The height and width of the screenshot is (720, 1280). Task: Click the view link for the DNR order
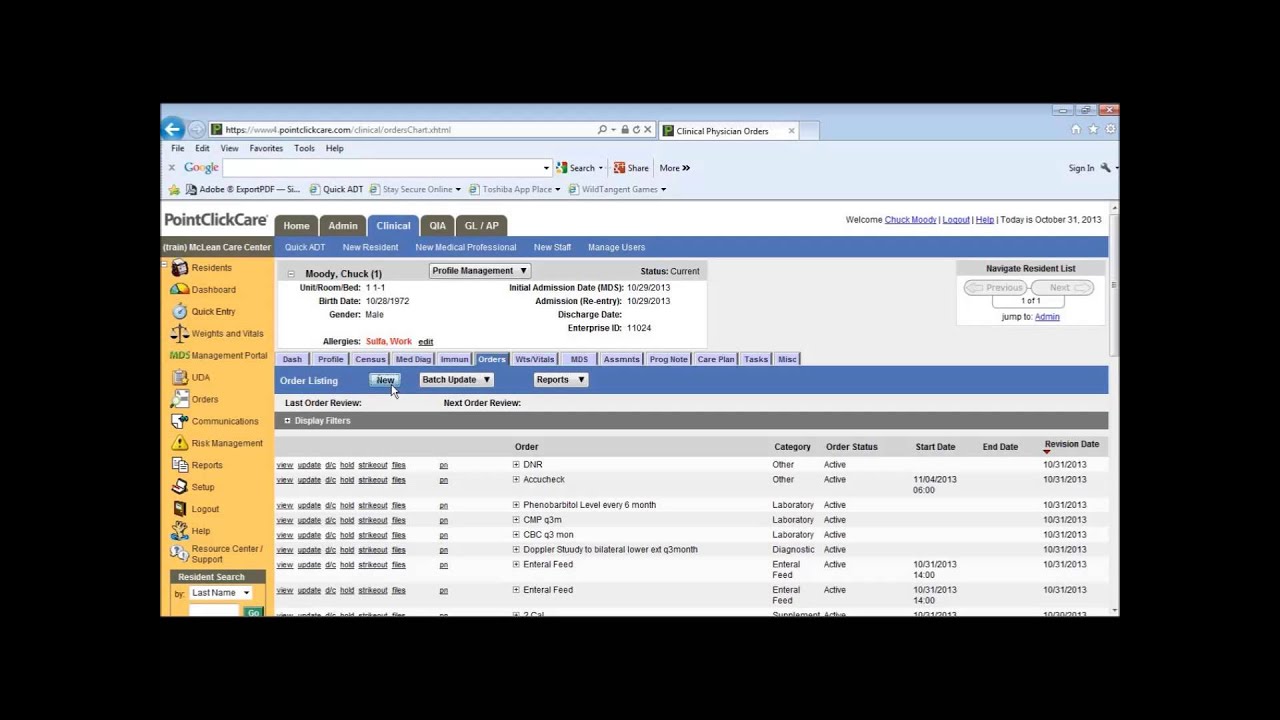[x=285, y=465]
